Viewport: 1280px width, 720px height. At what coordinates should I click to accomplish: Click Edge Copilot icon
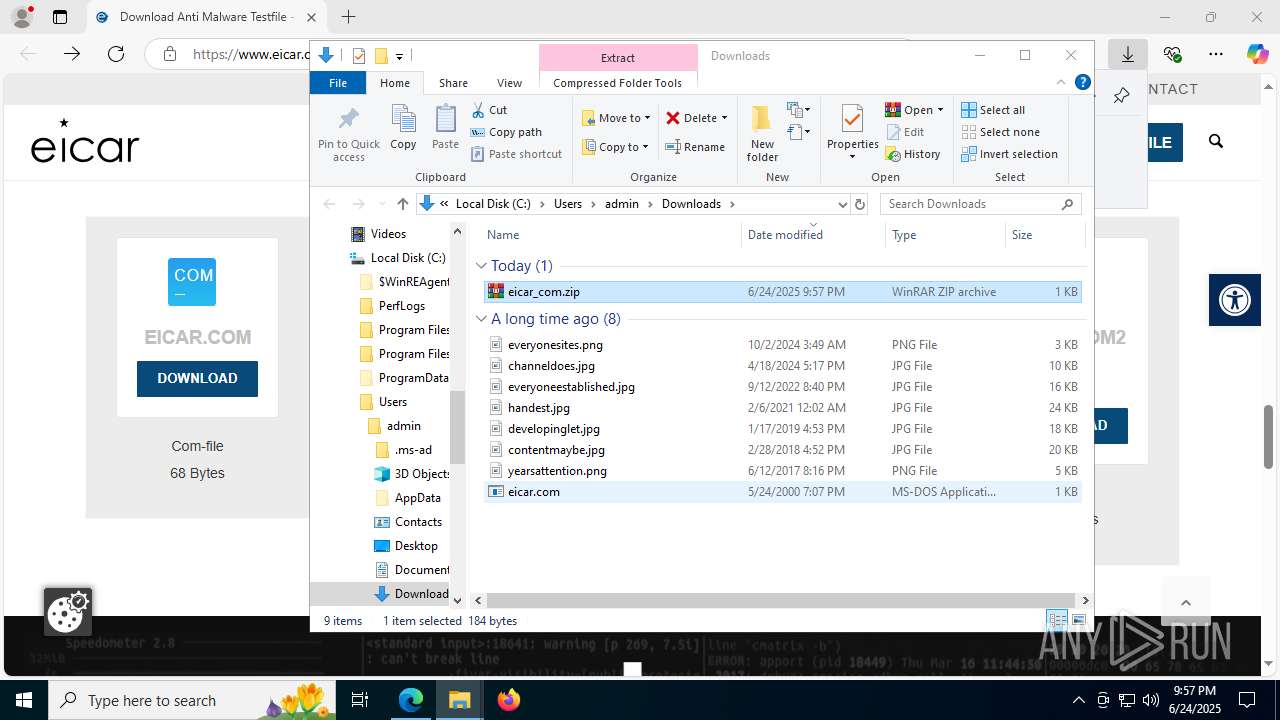click(x=1257, y=55)
